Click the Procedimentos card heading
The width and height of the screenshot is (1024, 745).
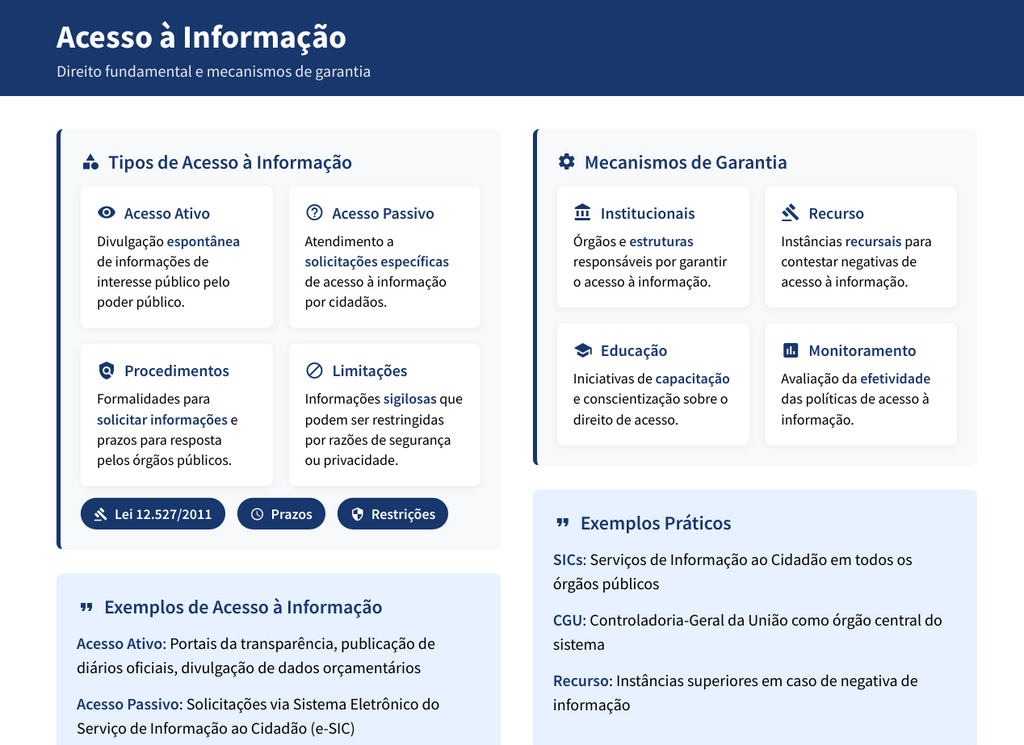[176, 371]
